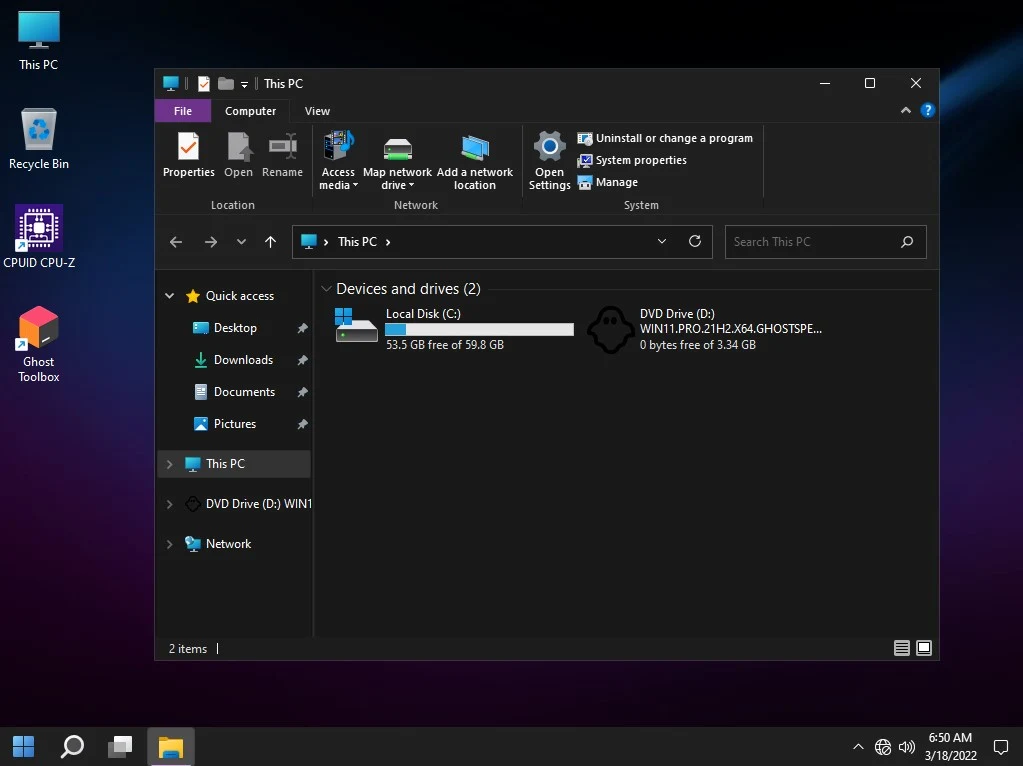
Task: Open volume speaker tray icon
Action: click(x=907, y=747)
